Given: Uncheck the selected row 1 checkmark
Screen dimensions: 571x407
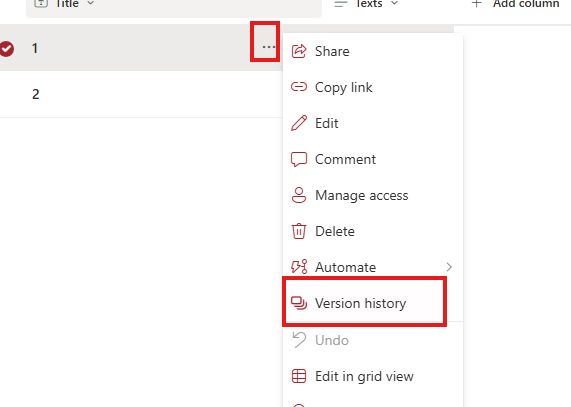Looking at the screenshot, I should point(7,49).
